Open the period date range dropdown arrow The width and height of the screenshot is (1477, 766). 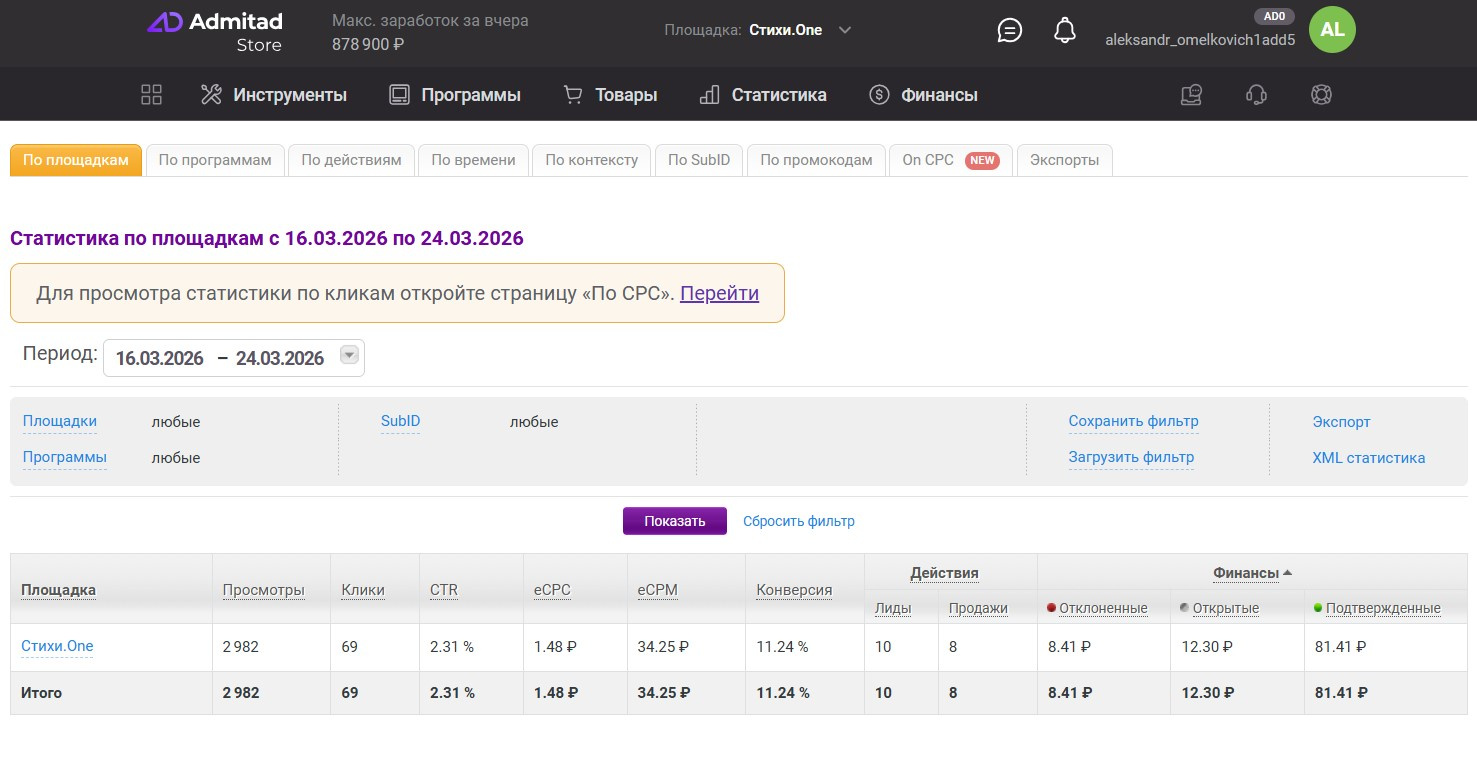349,355
